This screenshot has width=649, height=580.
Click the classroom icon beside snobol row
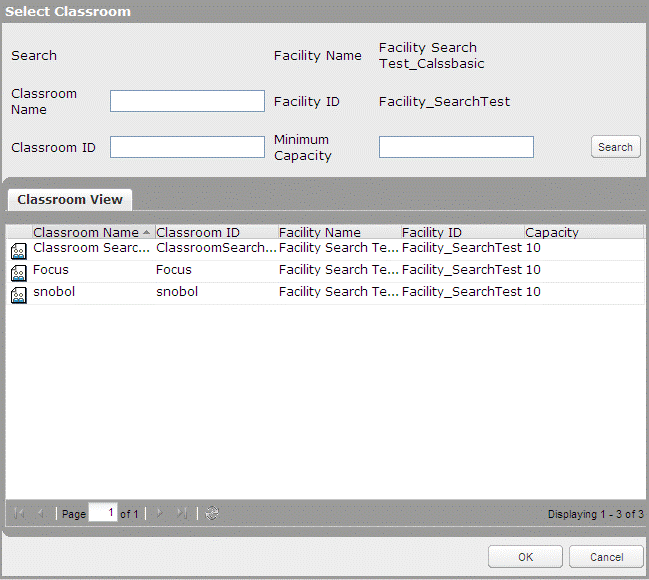(x=19, y=295)
